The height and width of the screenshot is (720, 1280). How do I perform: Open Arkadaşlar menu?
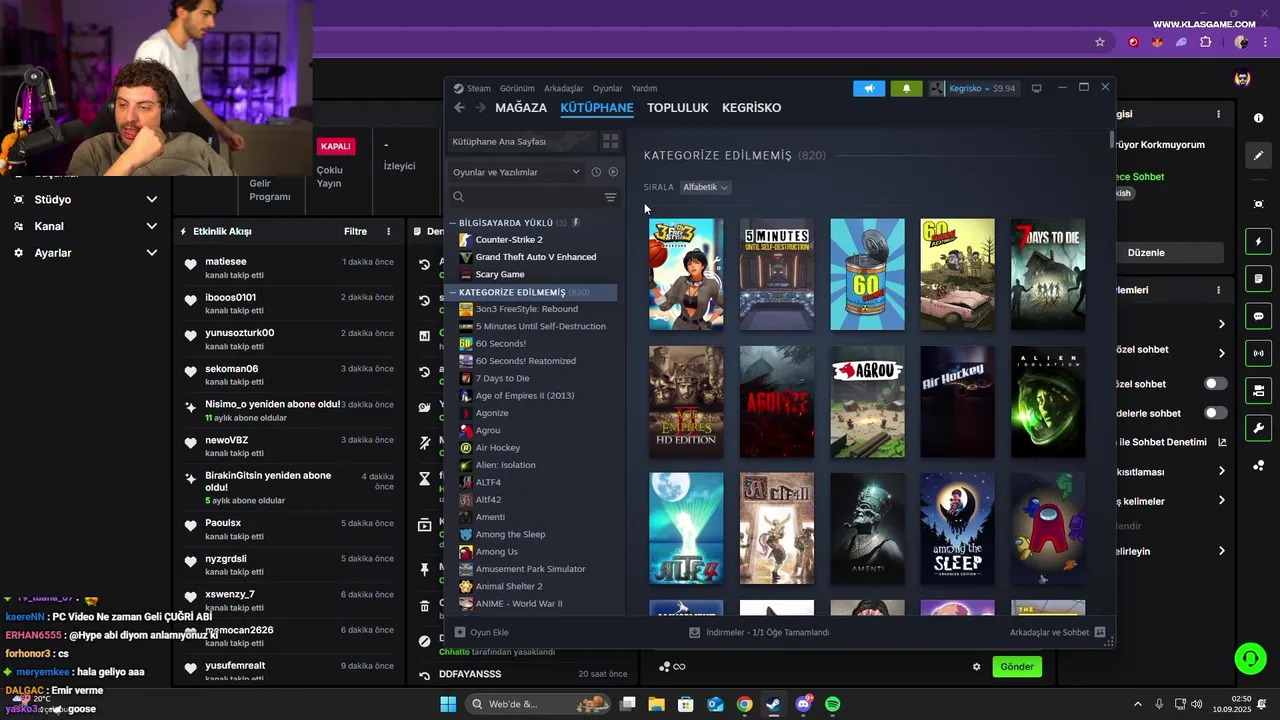pyautogui.click(x=563, y=88)
